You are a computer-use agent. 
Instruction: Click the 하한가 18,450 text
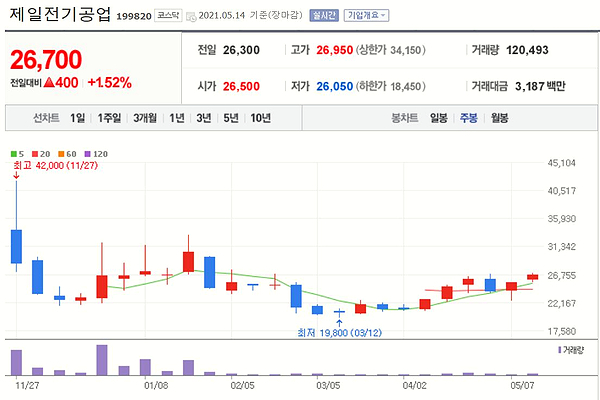pyautogui.click(x=391, y=87)
